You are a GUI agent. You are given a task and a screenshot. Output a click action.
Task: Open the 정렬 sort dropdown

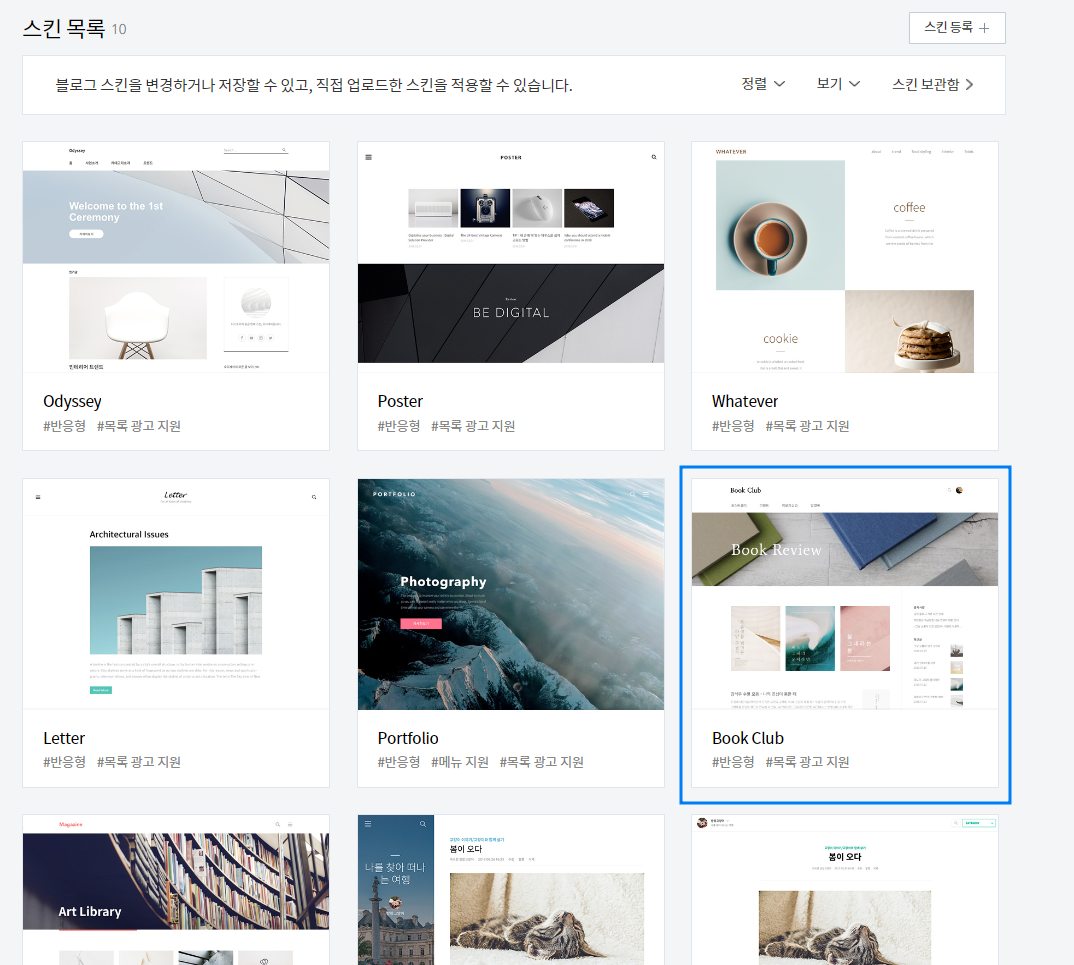763,84
